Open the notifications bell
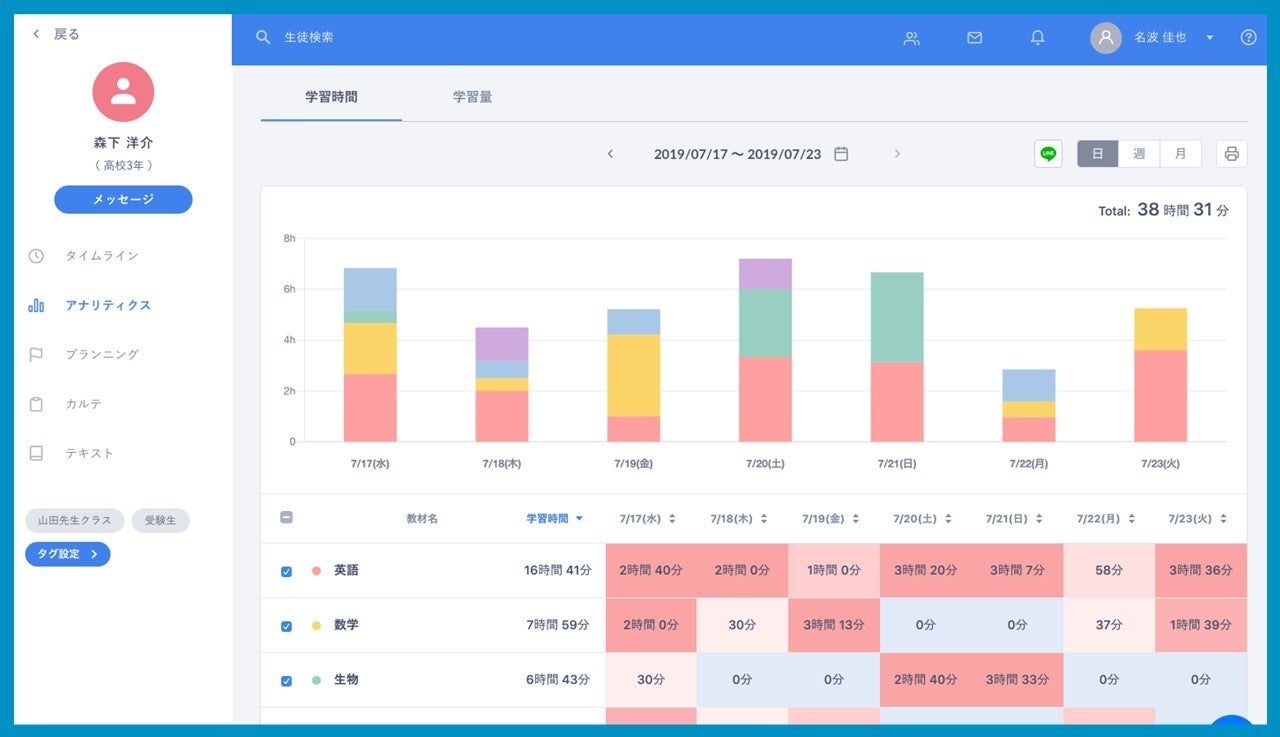Image resolution: width=1280 pixels, height=737 pixels. tap(1038, 38)
